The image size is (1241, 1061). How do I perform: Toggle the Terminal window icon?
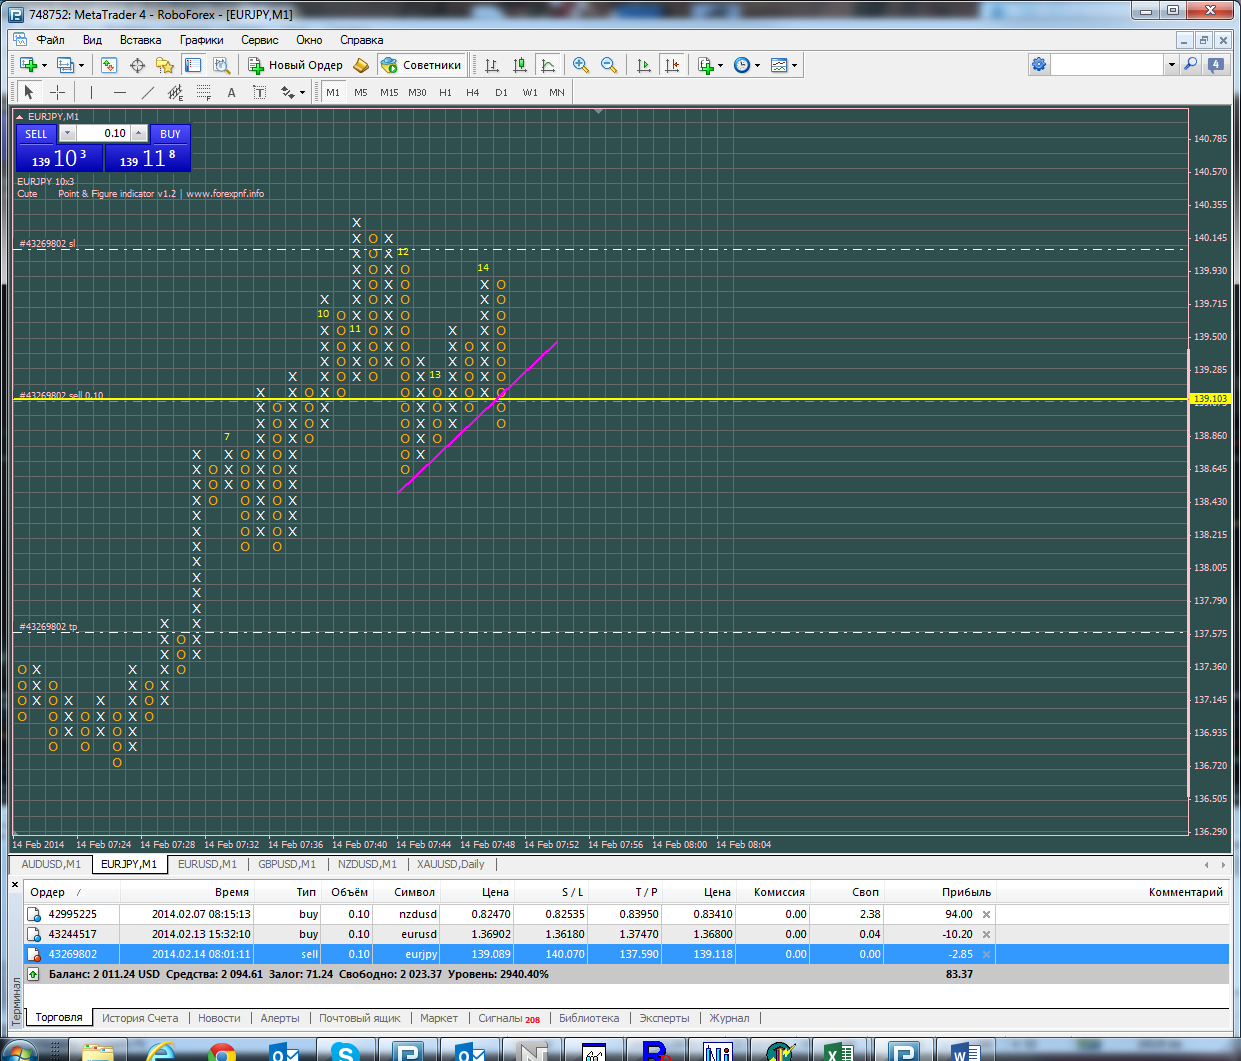(193, 65)
